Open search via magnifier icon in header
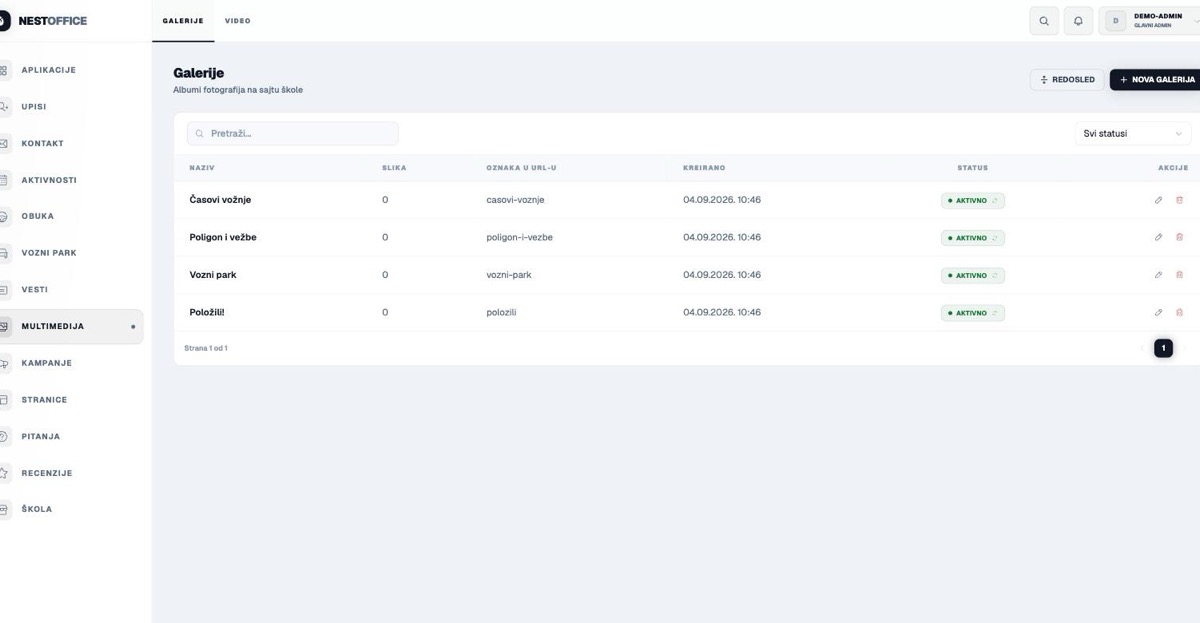1200x623 pixels. click(x=1044, y=21)
